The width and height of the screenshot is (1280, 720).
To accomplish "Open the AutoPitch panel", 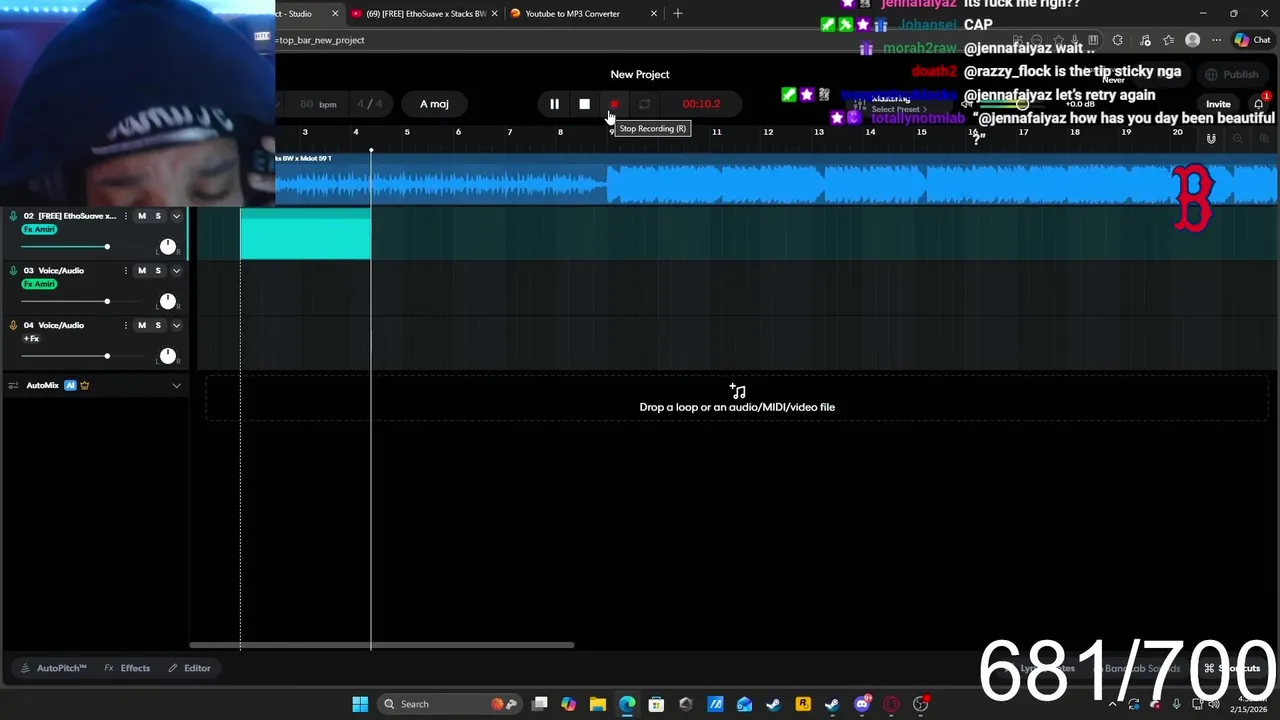I will [x=54, y=668].
